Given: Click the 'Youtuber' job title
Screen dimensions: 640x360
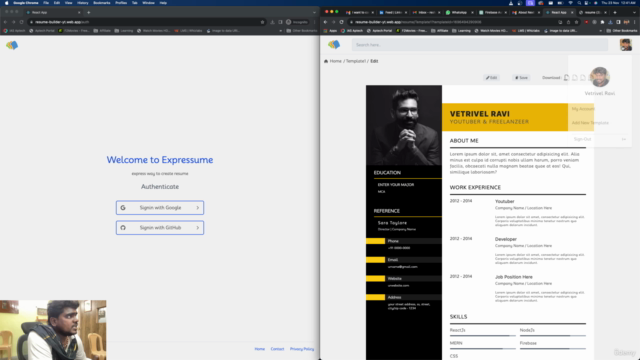Looking at the screenshot, I should click(x=504, y=201).
